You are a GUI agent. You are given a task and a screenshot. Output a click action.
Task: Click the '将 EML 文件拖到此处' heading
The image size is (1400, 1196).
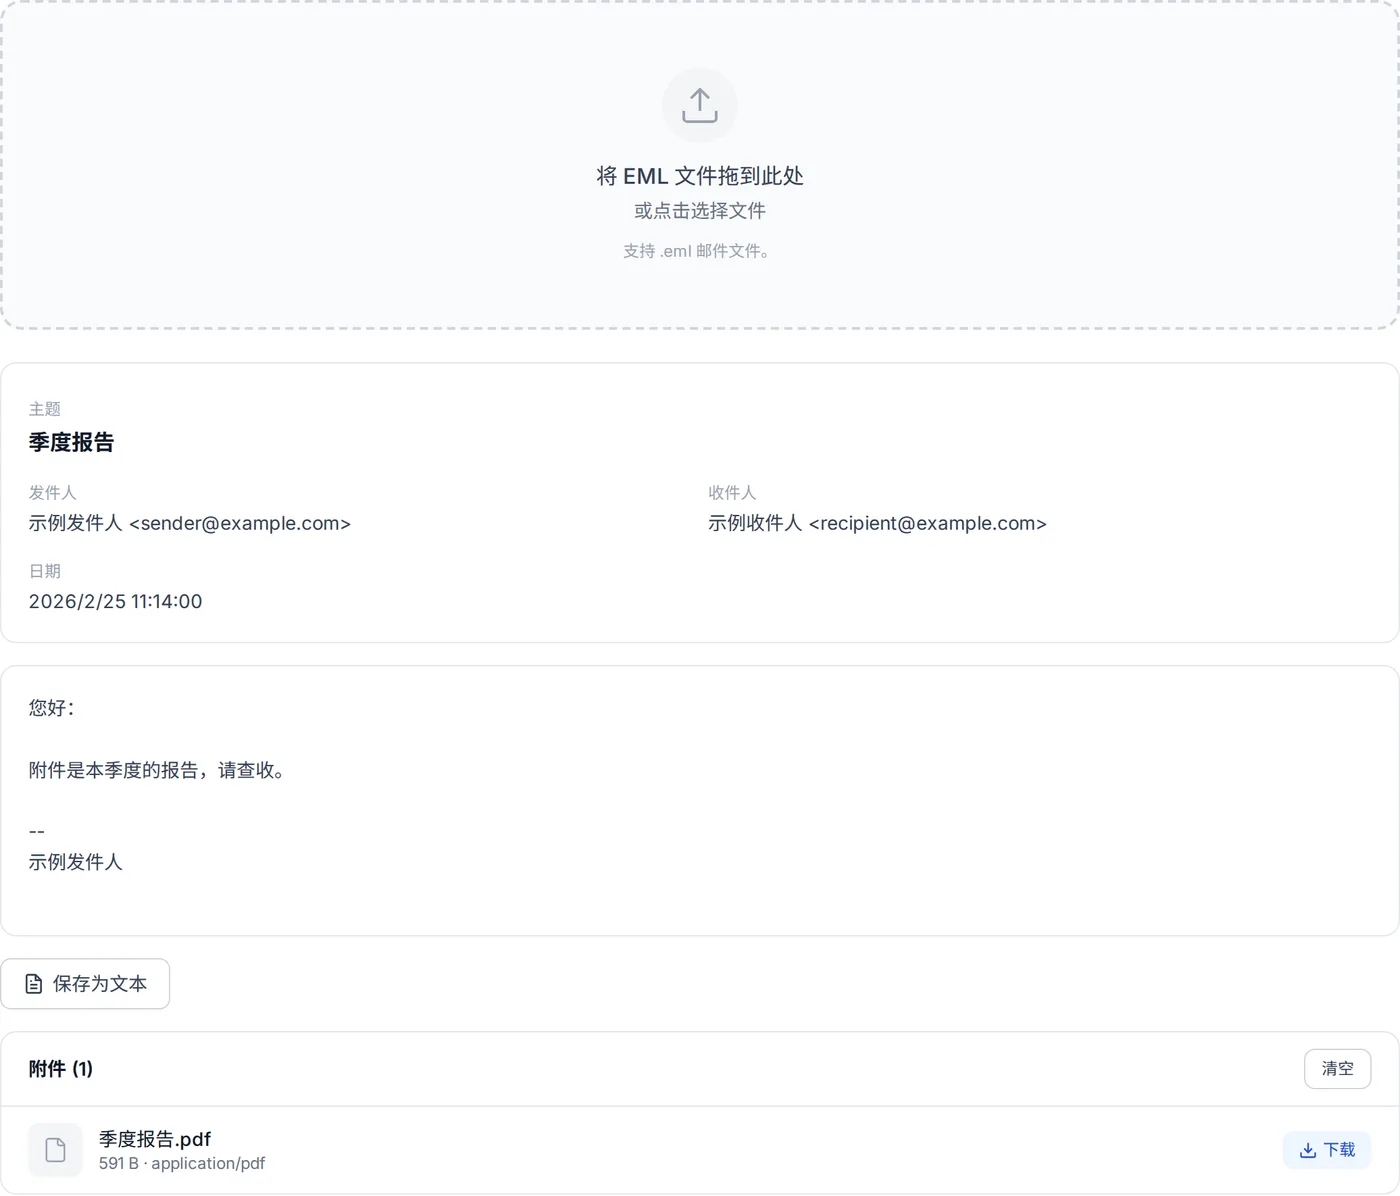pos(700,176)
